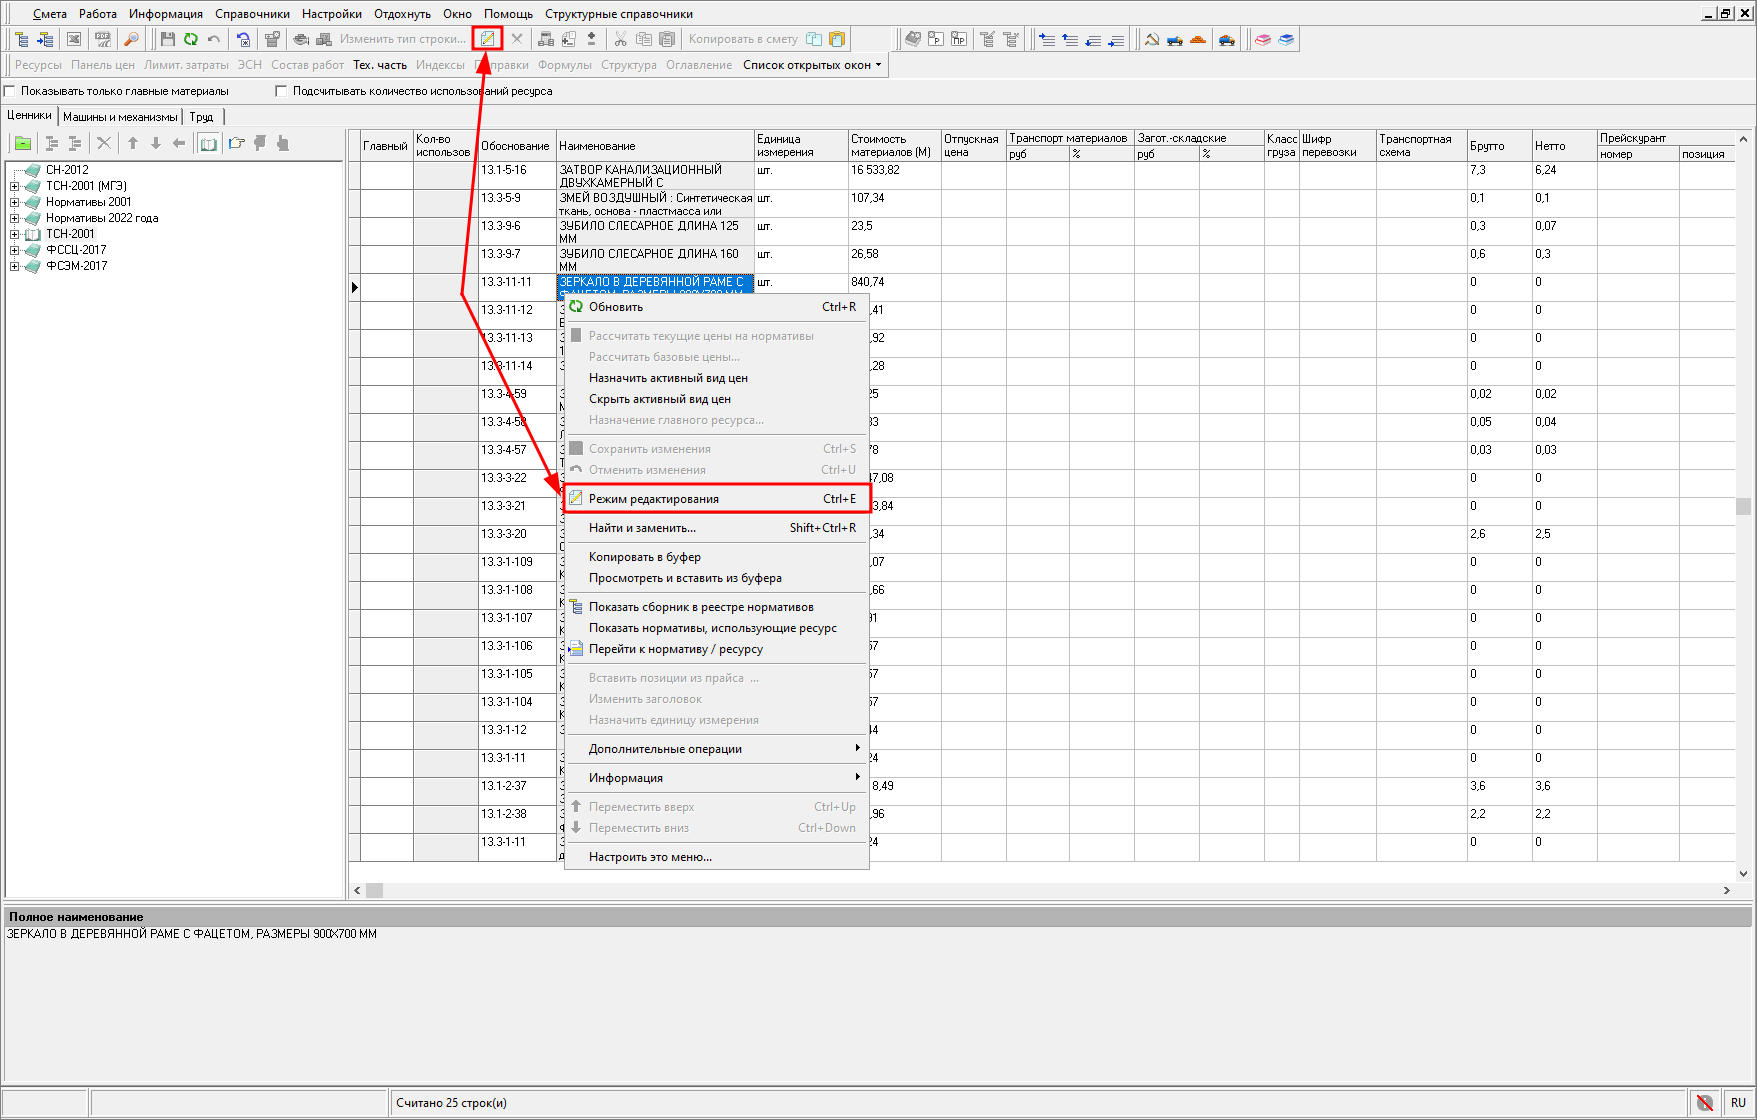
Task: Click the scissors cut icon
Action: coord(620,39)
